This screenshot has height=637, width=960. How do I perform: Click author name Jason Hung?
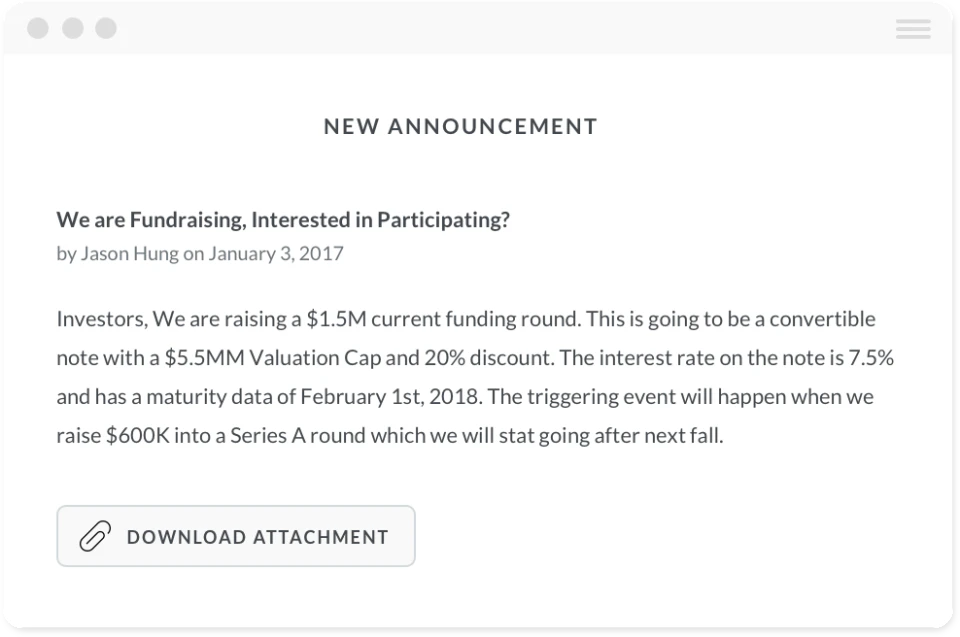pos(129,253)
